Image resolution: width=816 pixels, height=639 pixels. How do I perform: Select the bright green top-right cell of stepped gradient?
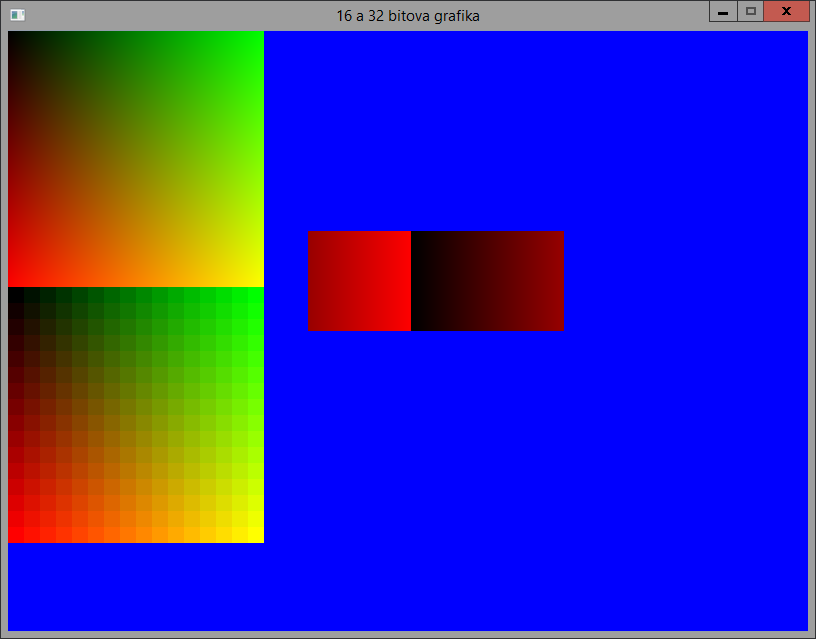tap(255, 295)
